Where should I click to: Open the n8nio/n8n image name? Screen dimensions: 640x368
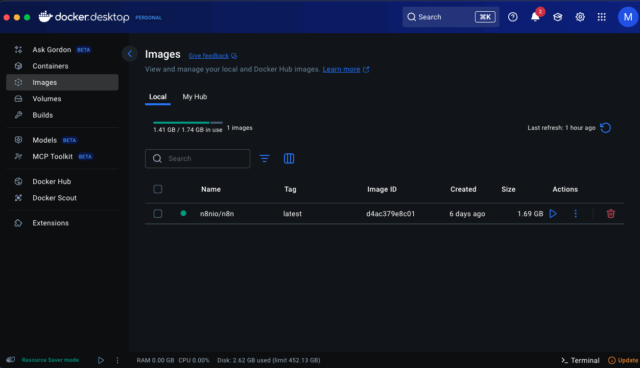[217, 214]
